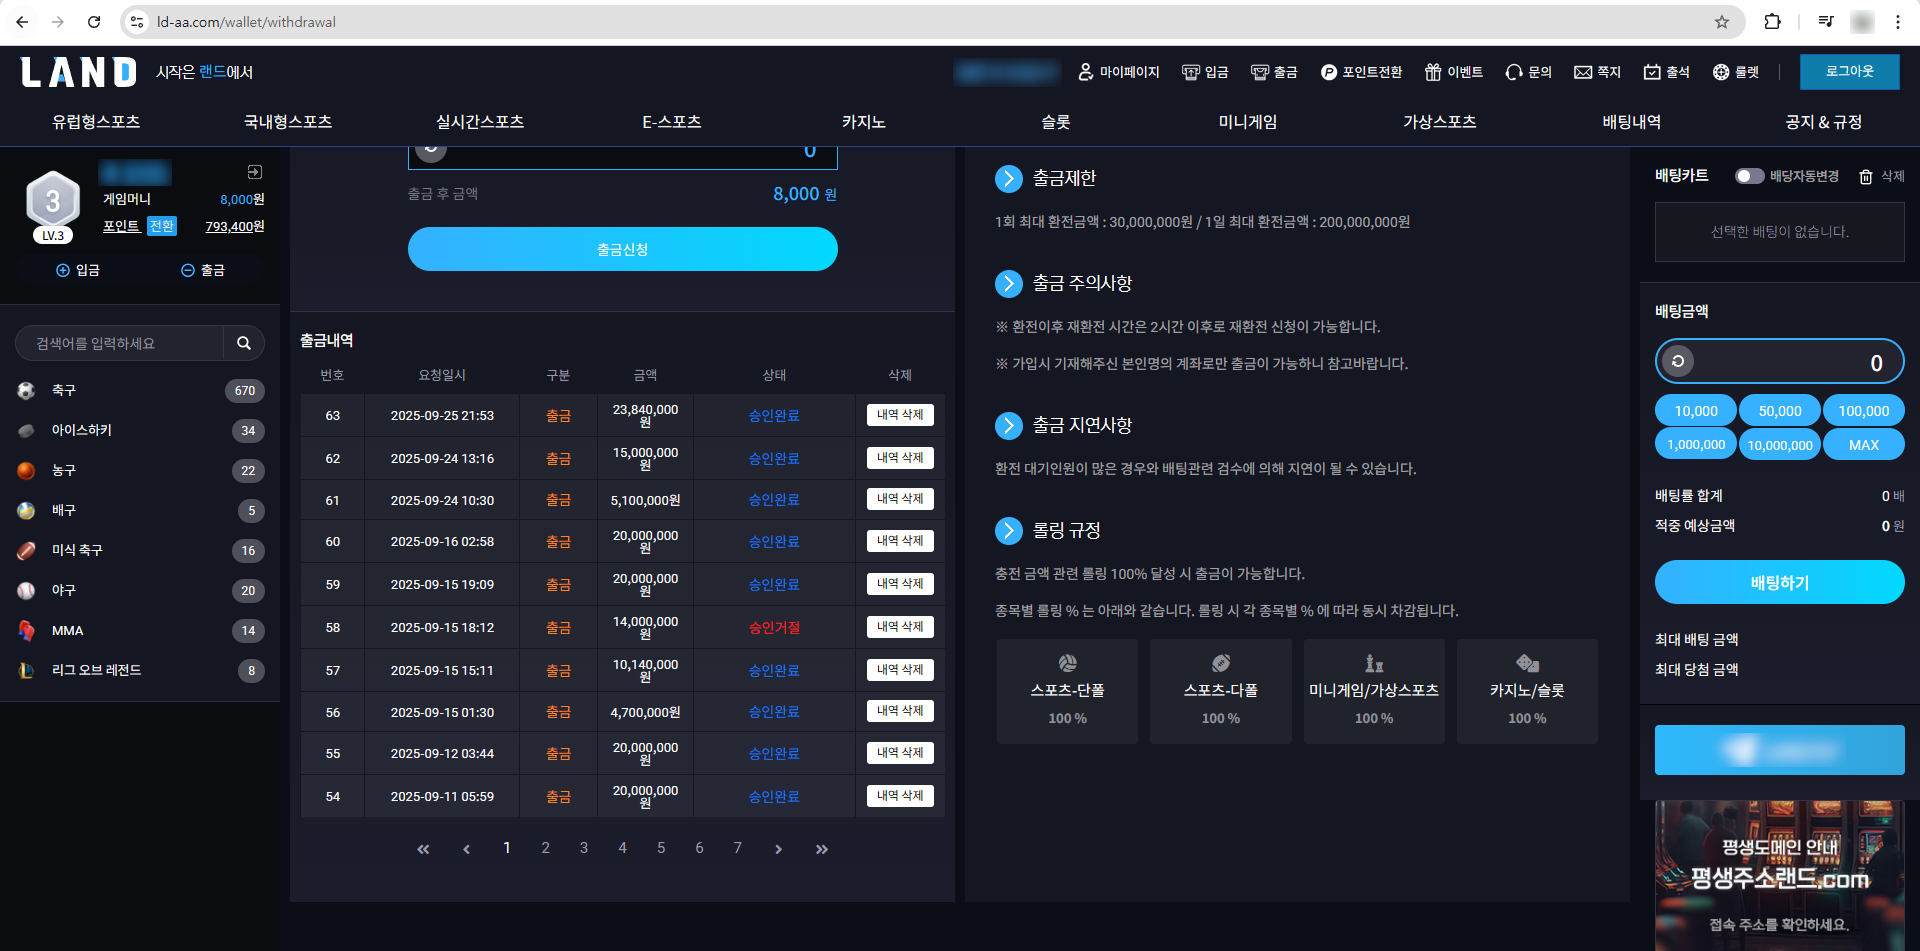Open the 슬롯 menu

[1056, 122]
